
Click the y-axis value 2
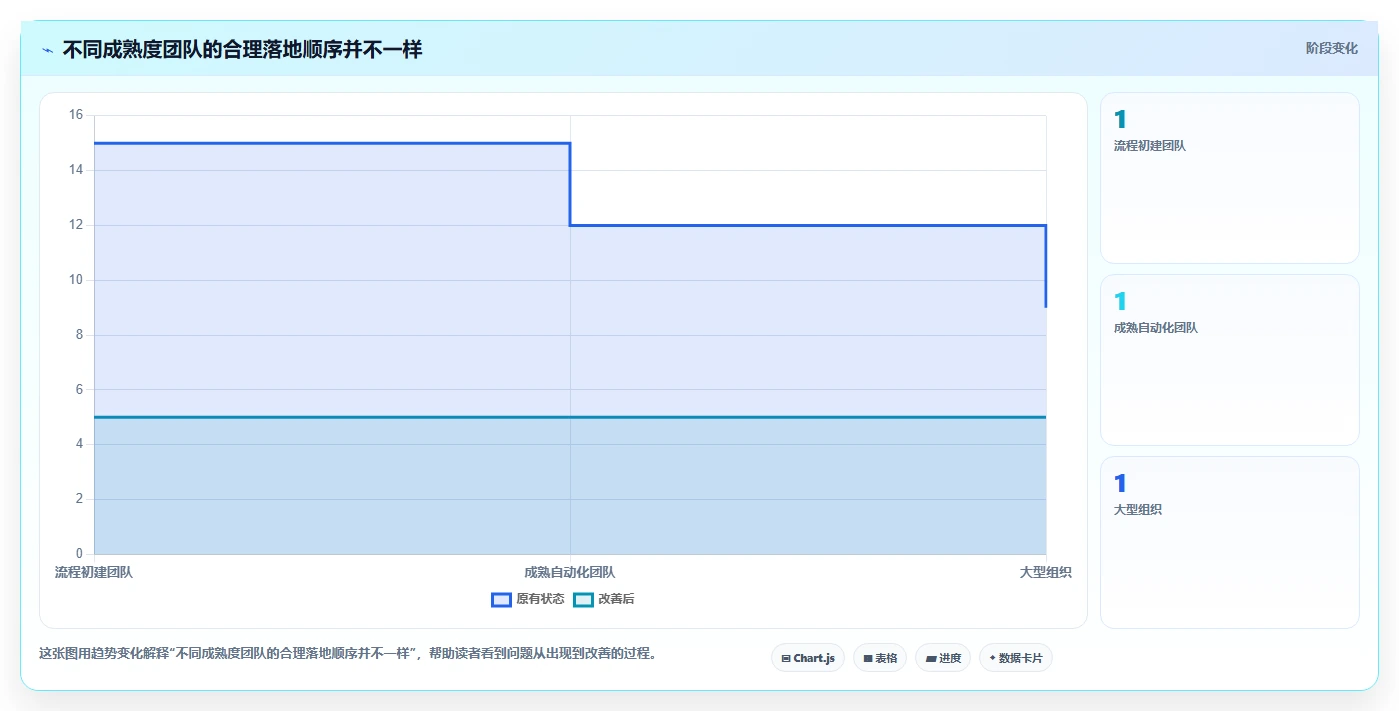click(80, 499)
